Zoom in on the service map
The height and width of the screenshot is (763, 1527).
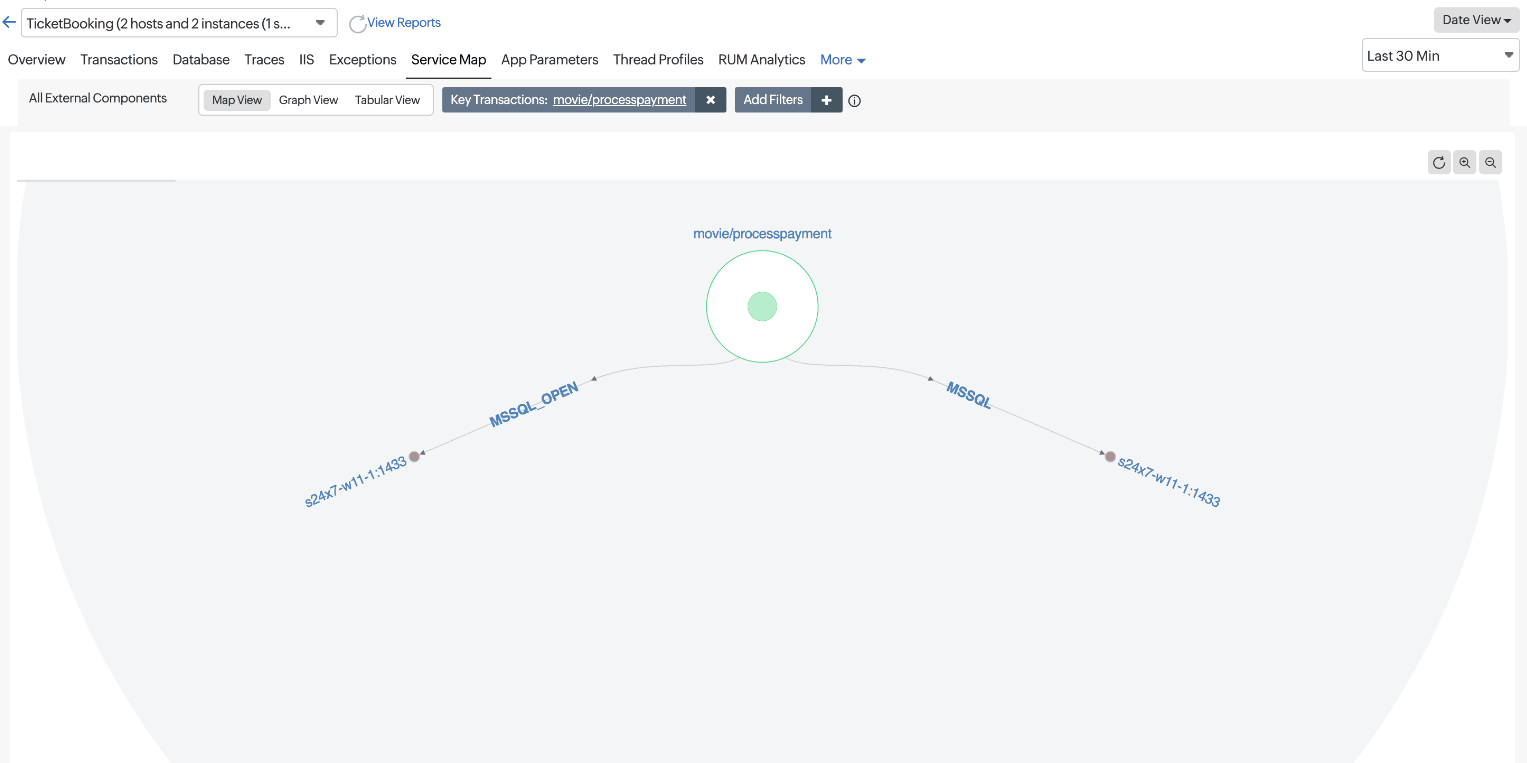coord(1465,163)
